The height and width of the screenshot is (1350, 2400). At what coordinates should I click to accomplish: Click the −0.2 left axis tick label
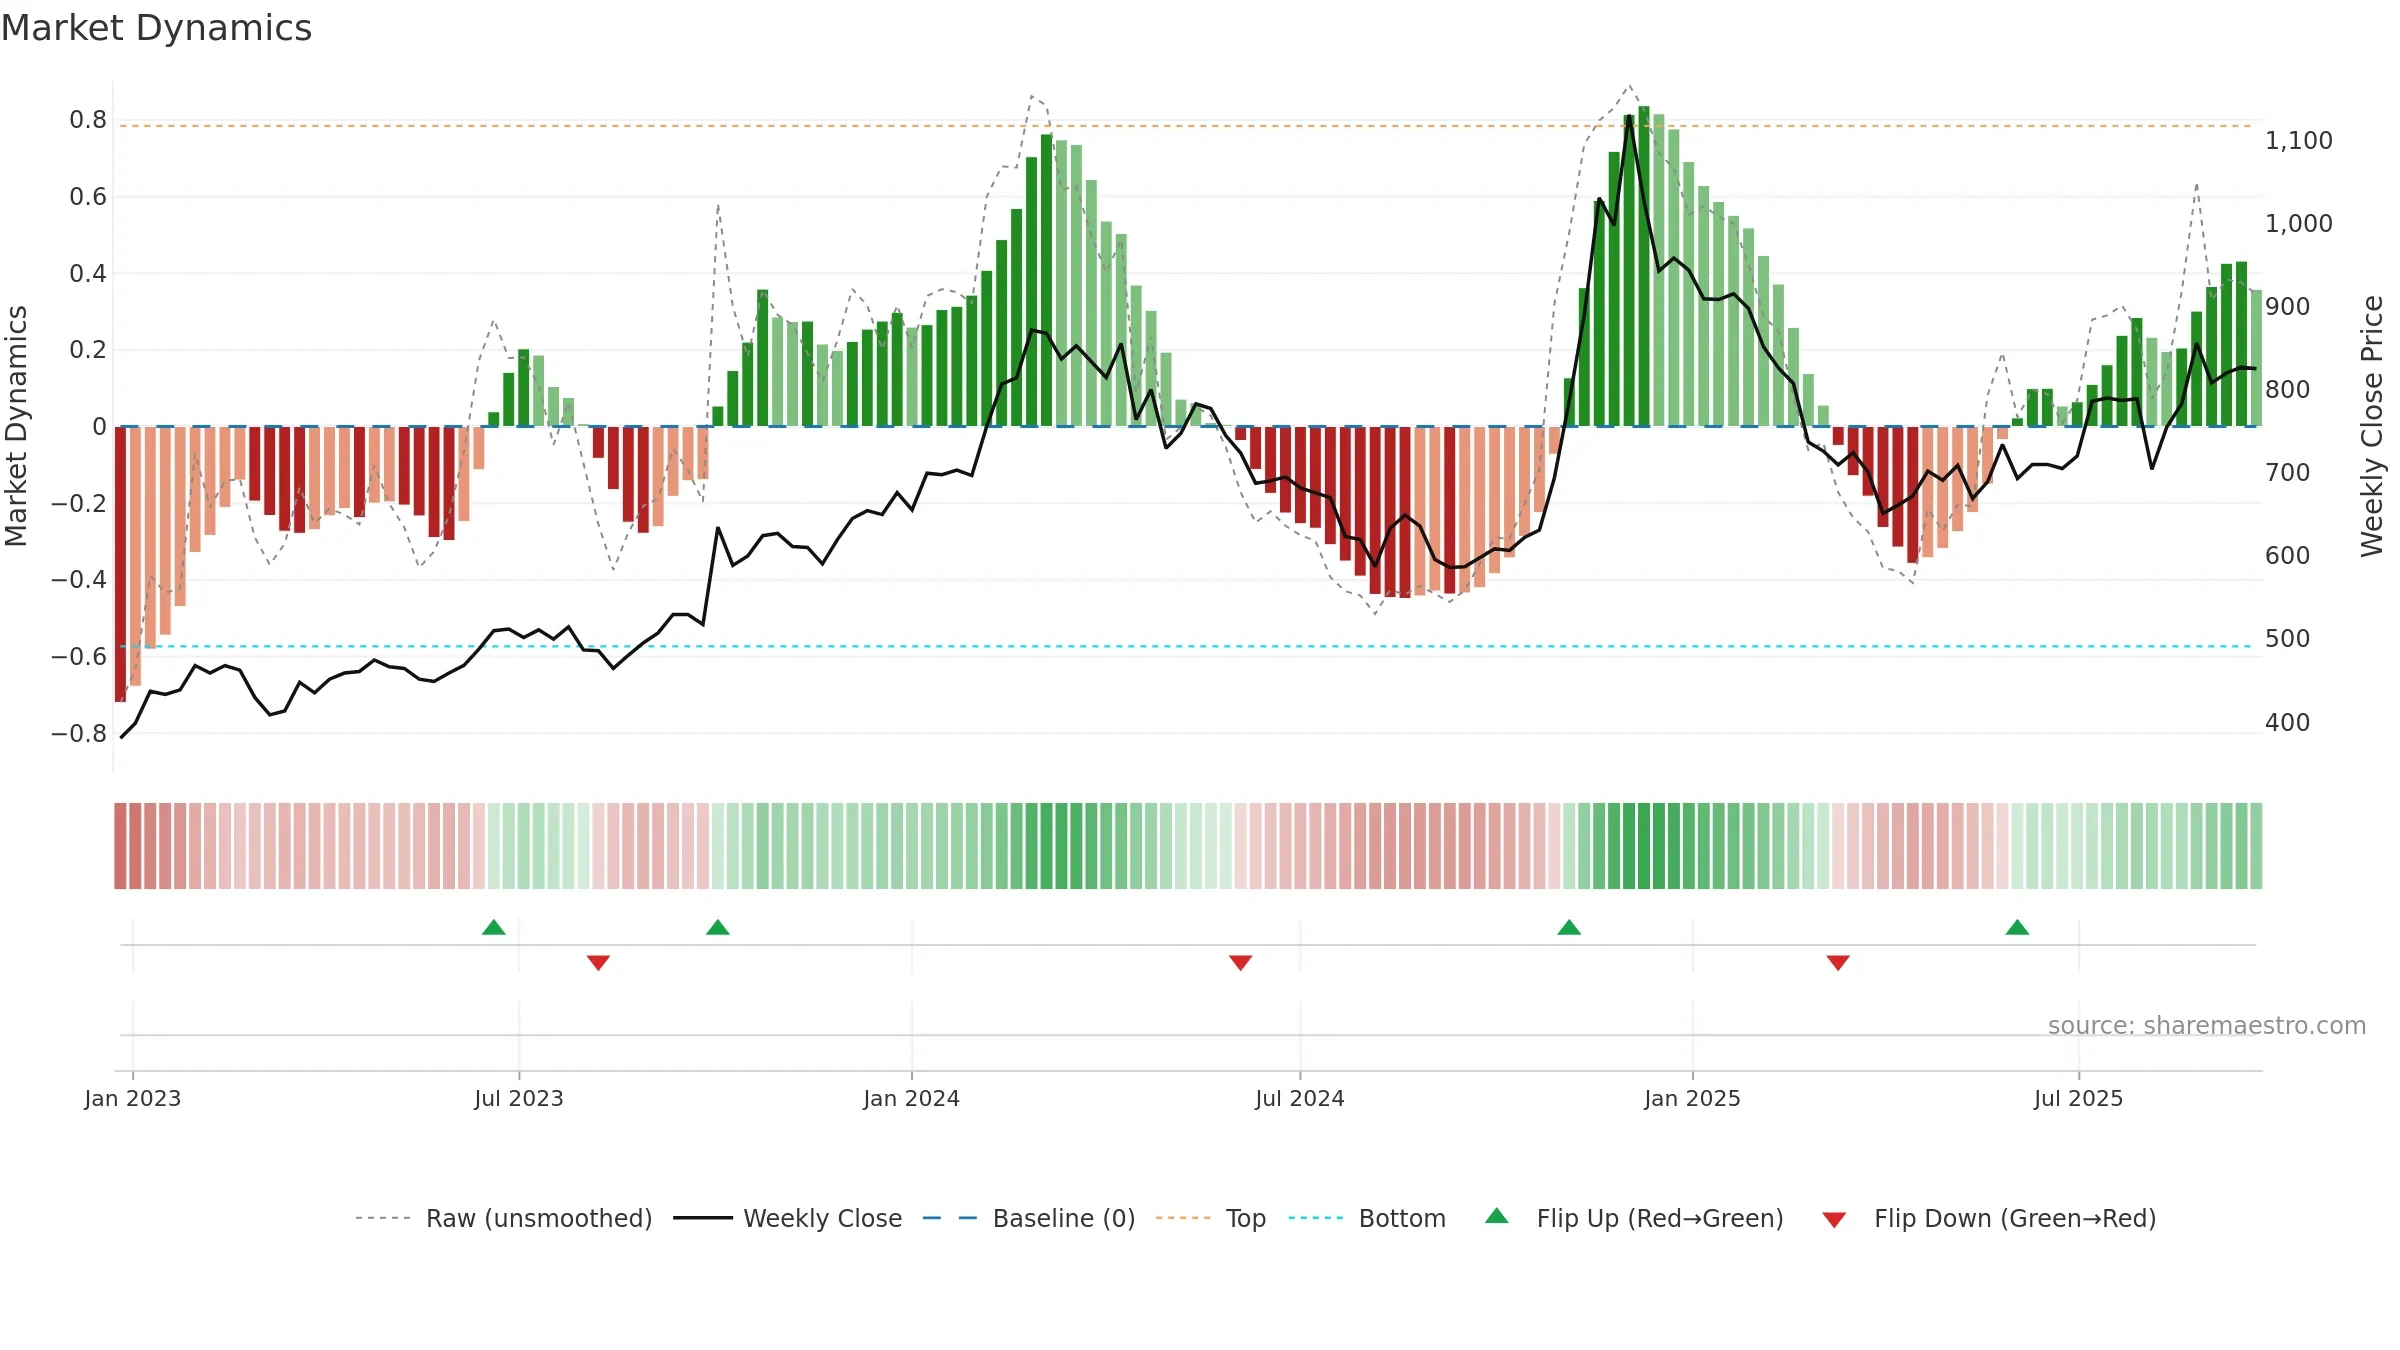[x=79, y=503]
